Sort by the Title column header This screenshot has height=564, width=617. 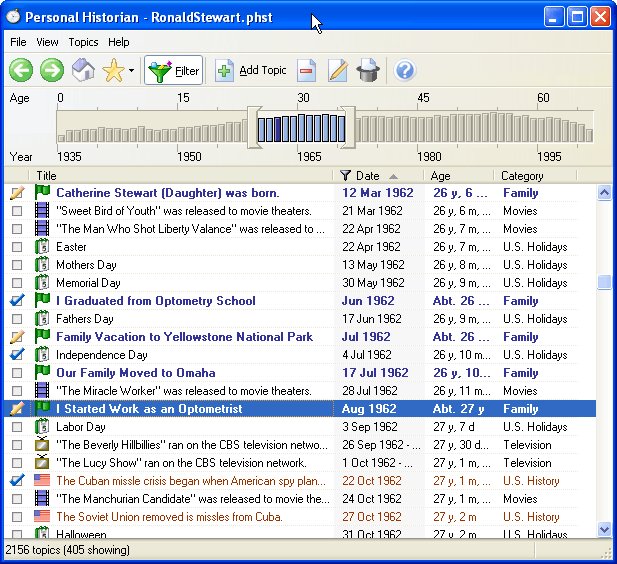[181, 176]
